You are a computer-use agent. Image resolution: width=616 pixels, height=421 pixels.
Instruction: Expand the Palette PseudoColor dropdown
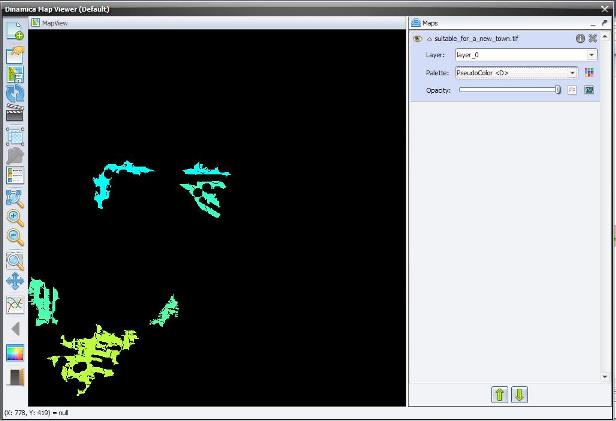click(573, 72)
